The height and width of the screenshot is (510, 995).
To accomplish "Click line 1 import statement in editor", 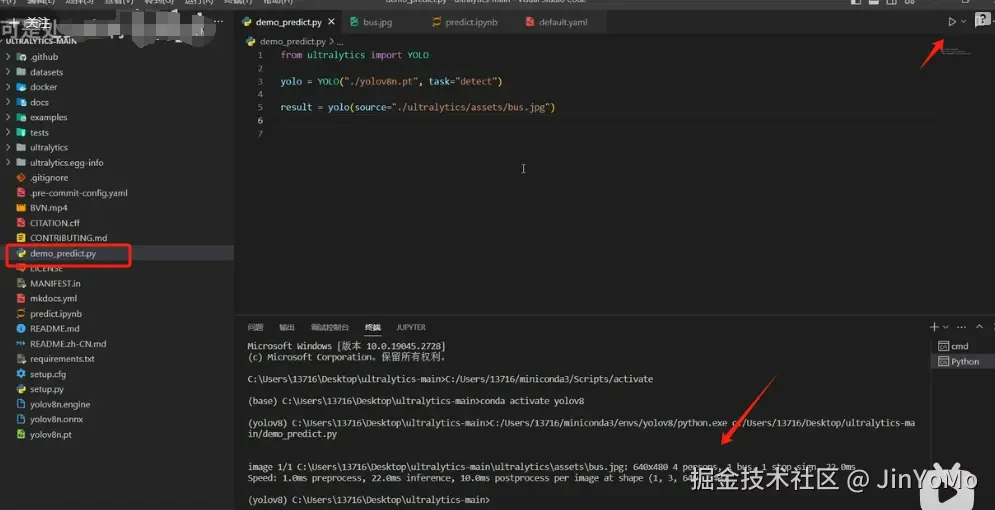I will pos(355,55).
